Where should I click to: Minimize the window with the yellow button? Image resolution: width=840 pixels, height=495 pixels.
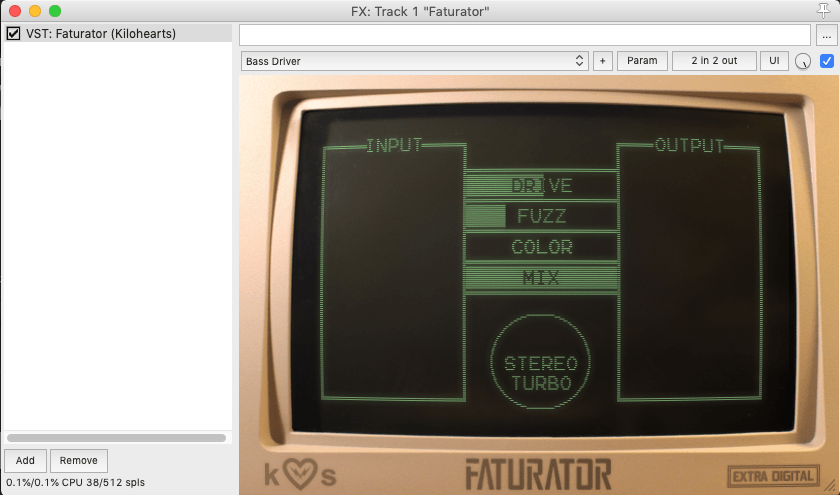pyautogui.click(x=35, y=11)
